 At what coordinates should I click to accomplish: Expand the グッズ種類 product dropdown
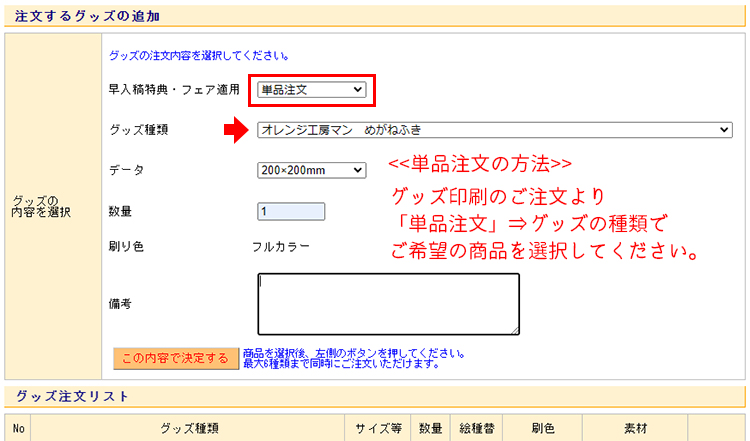coord(494,130)
